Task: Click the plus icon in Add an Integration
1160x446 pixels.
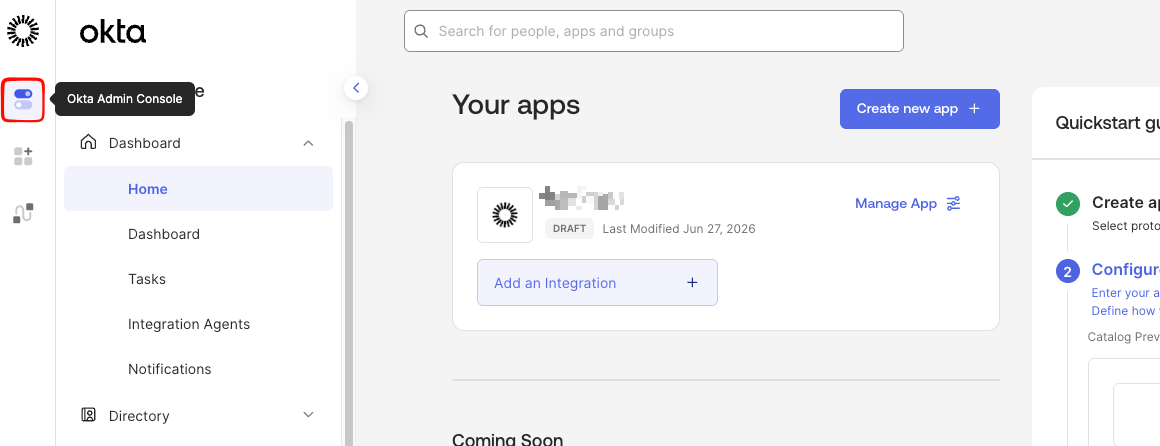Action: tap(692, 283)
